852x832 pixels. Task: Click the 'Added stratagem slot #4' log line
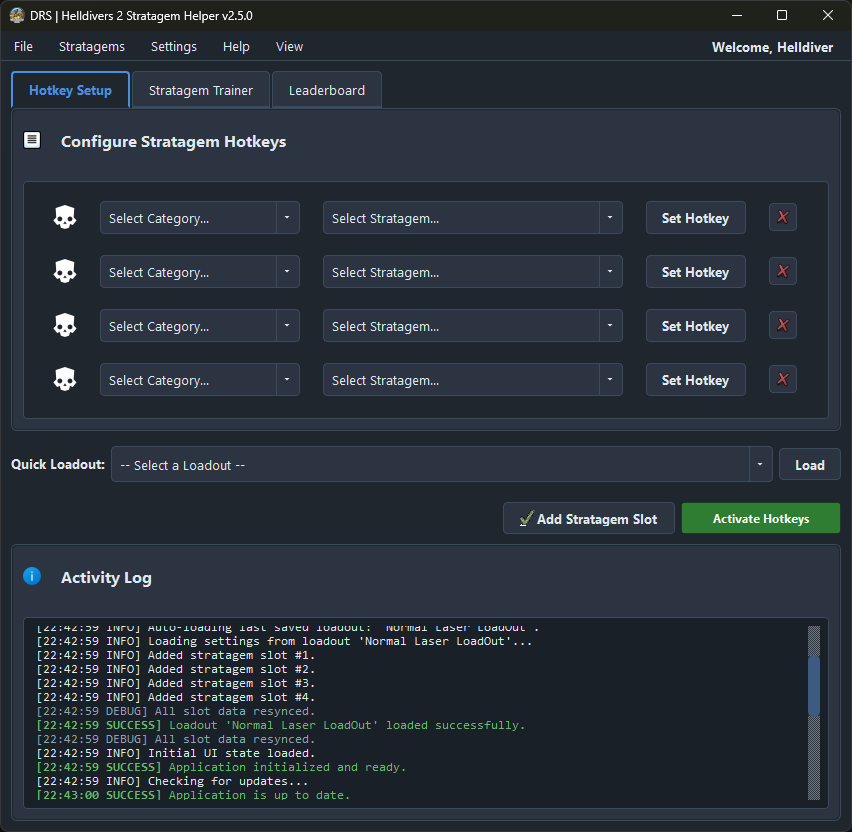click(x=176, y=697)
